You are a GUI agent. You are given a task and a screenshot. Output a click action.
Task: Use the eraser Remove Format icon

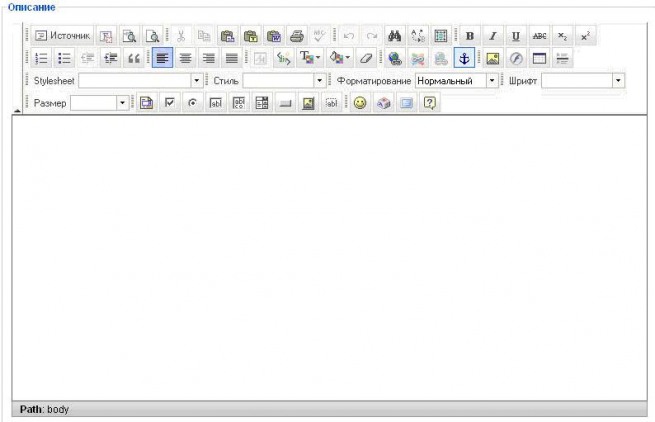pyautogui.click(x=366, y=58)
